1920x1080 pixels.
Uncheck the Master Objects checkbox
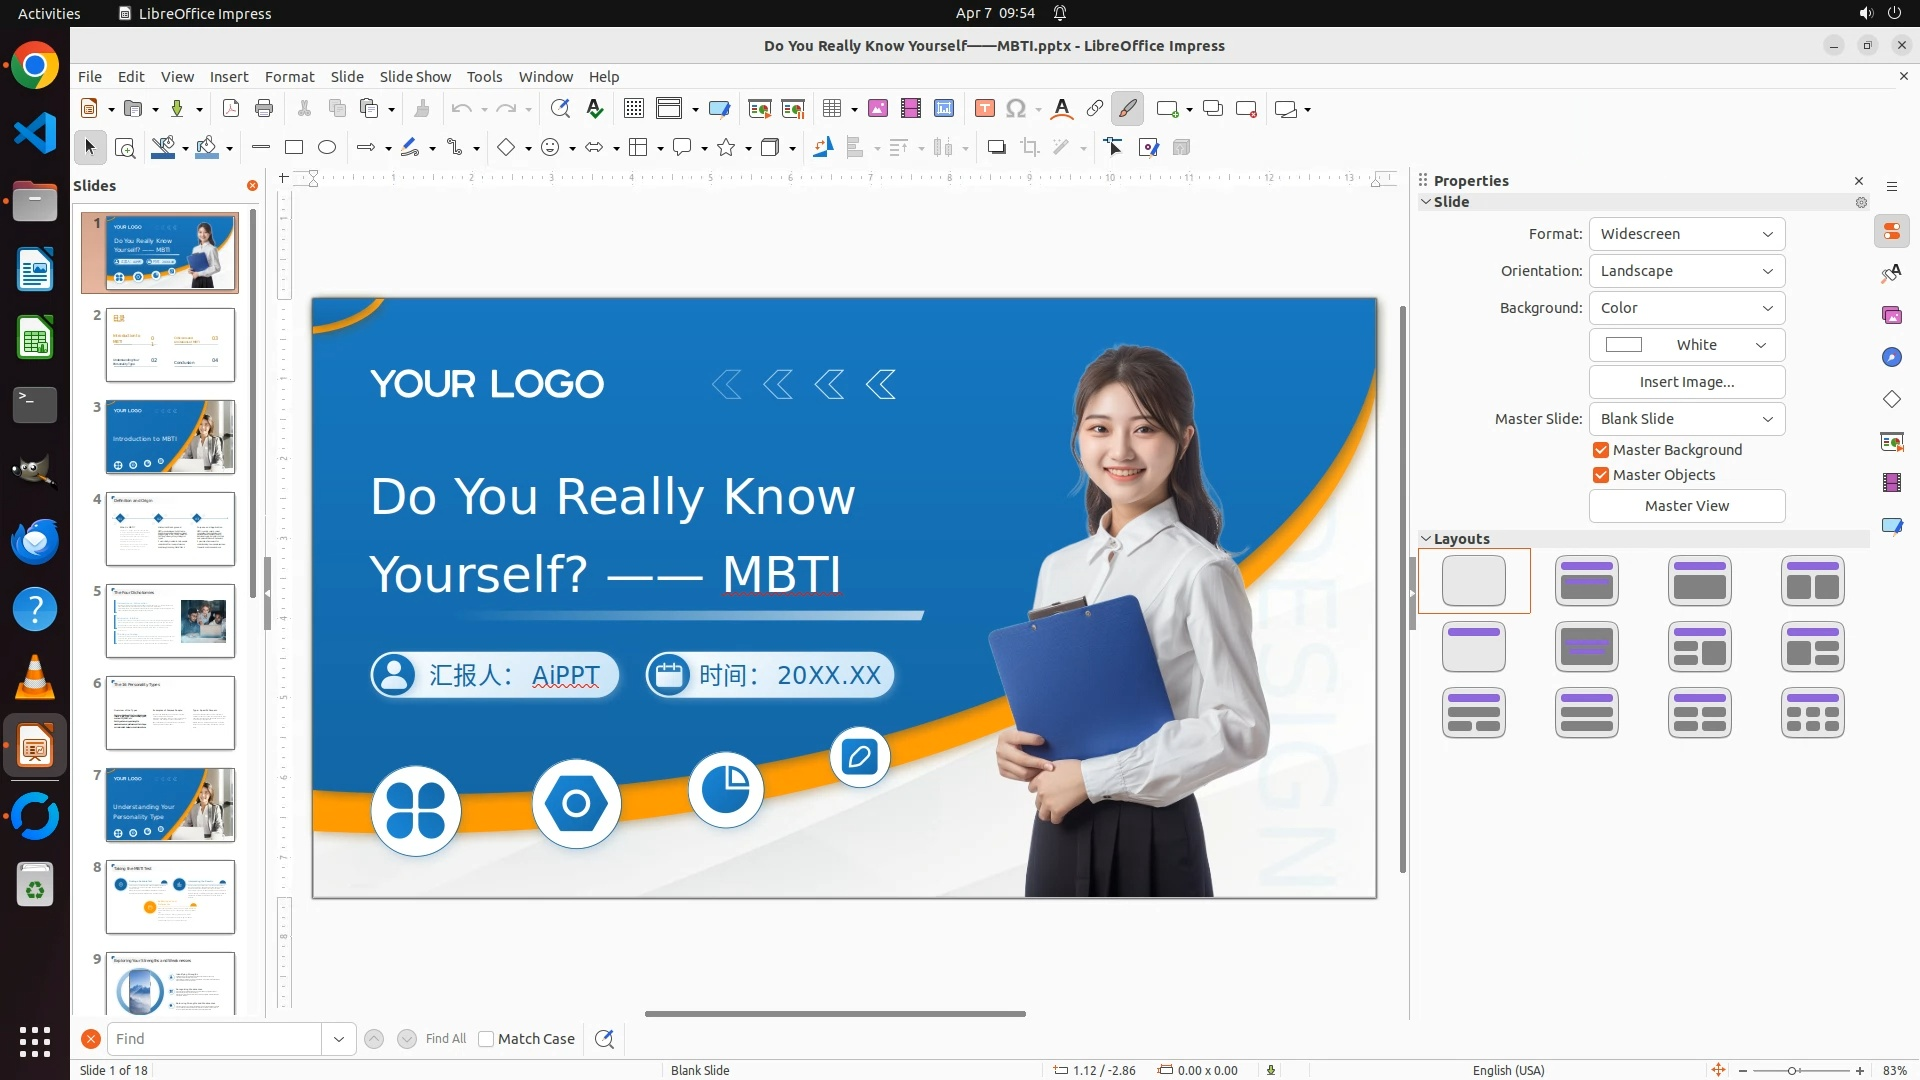1601,475
